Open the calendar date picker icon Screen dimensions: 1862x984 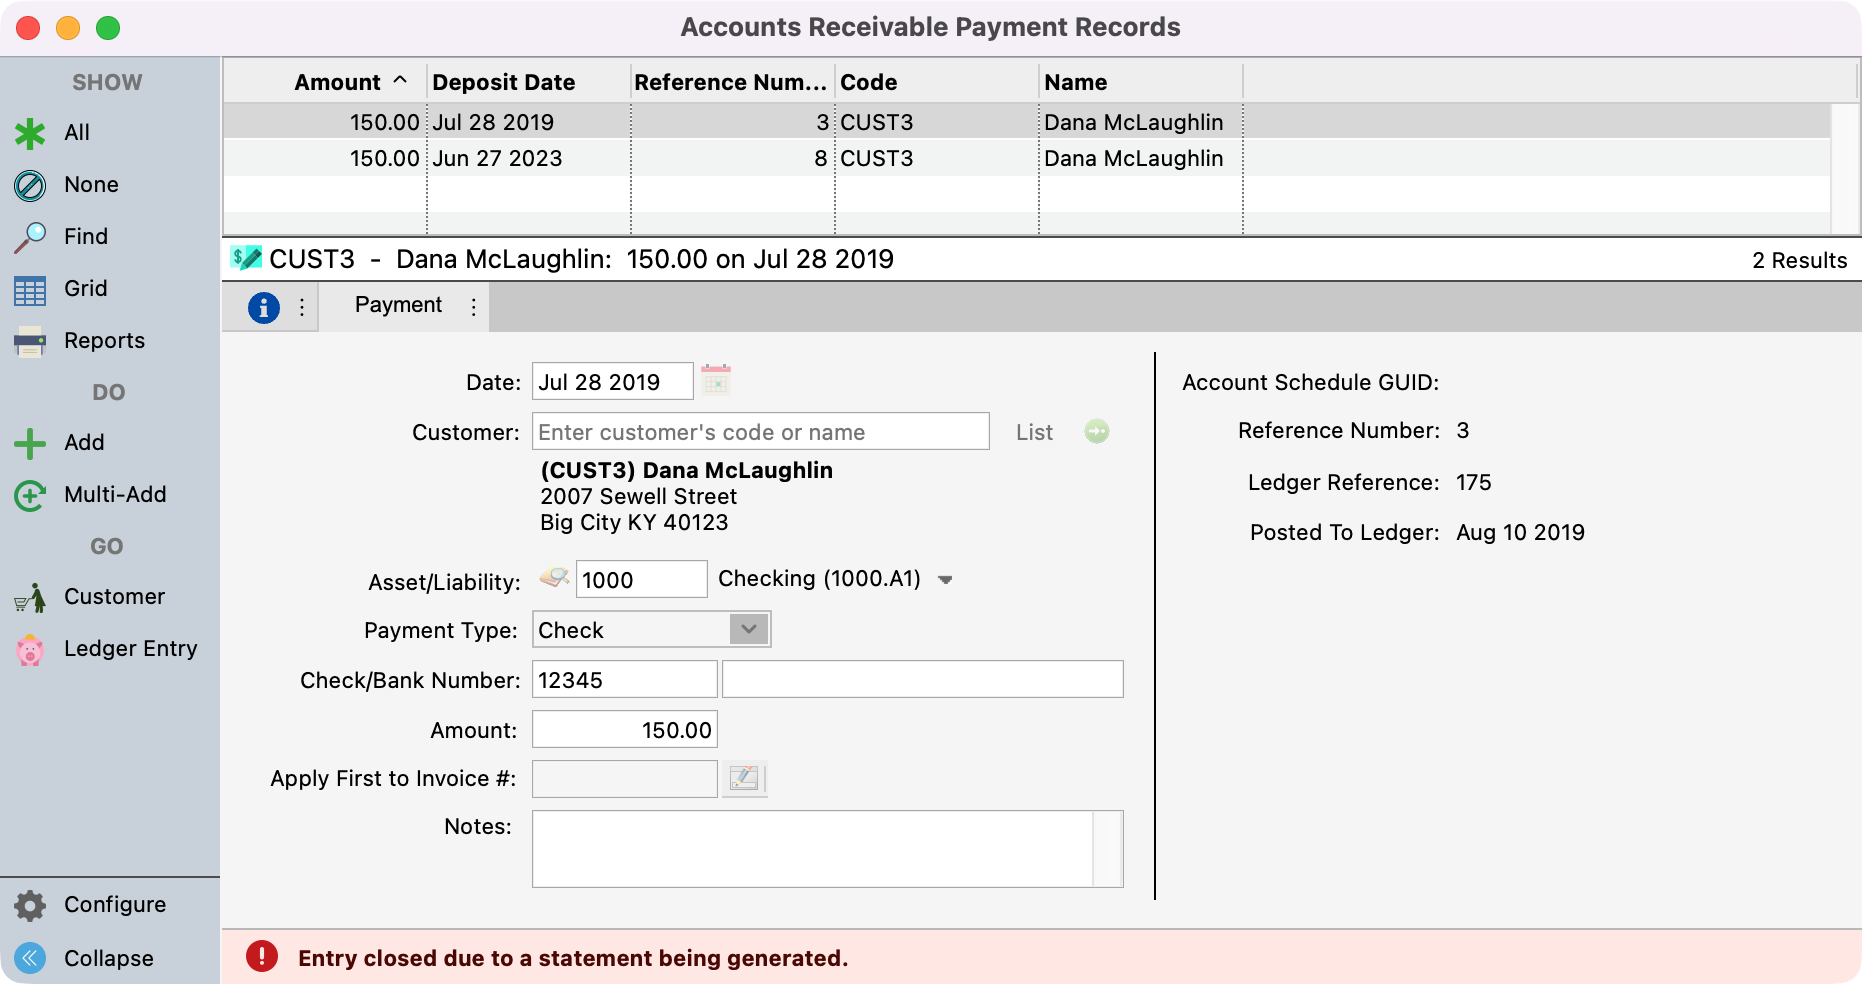(x=716, y=381)
